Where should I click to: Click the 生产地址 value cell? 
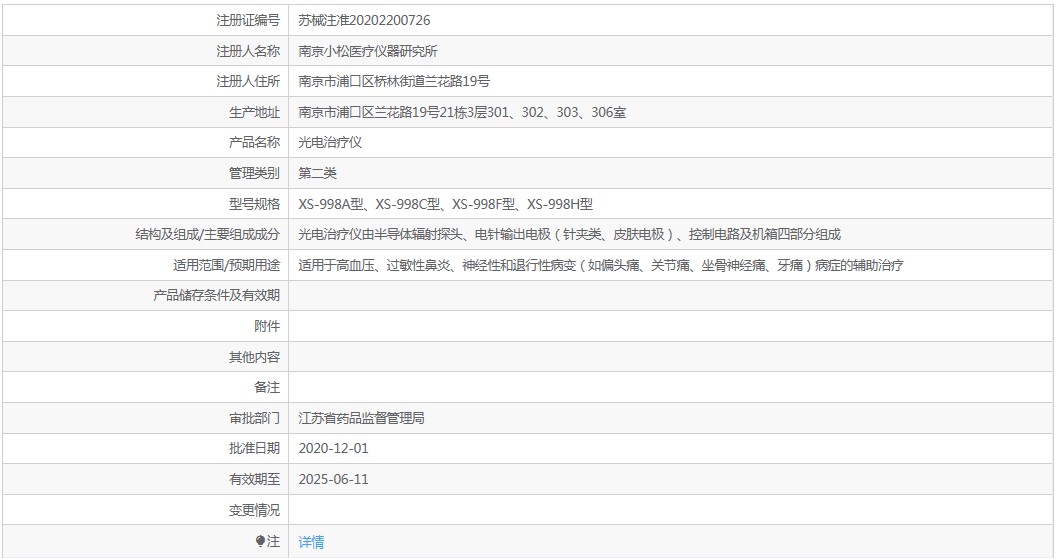pos(671,112)
